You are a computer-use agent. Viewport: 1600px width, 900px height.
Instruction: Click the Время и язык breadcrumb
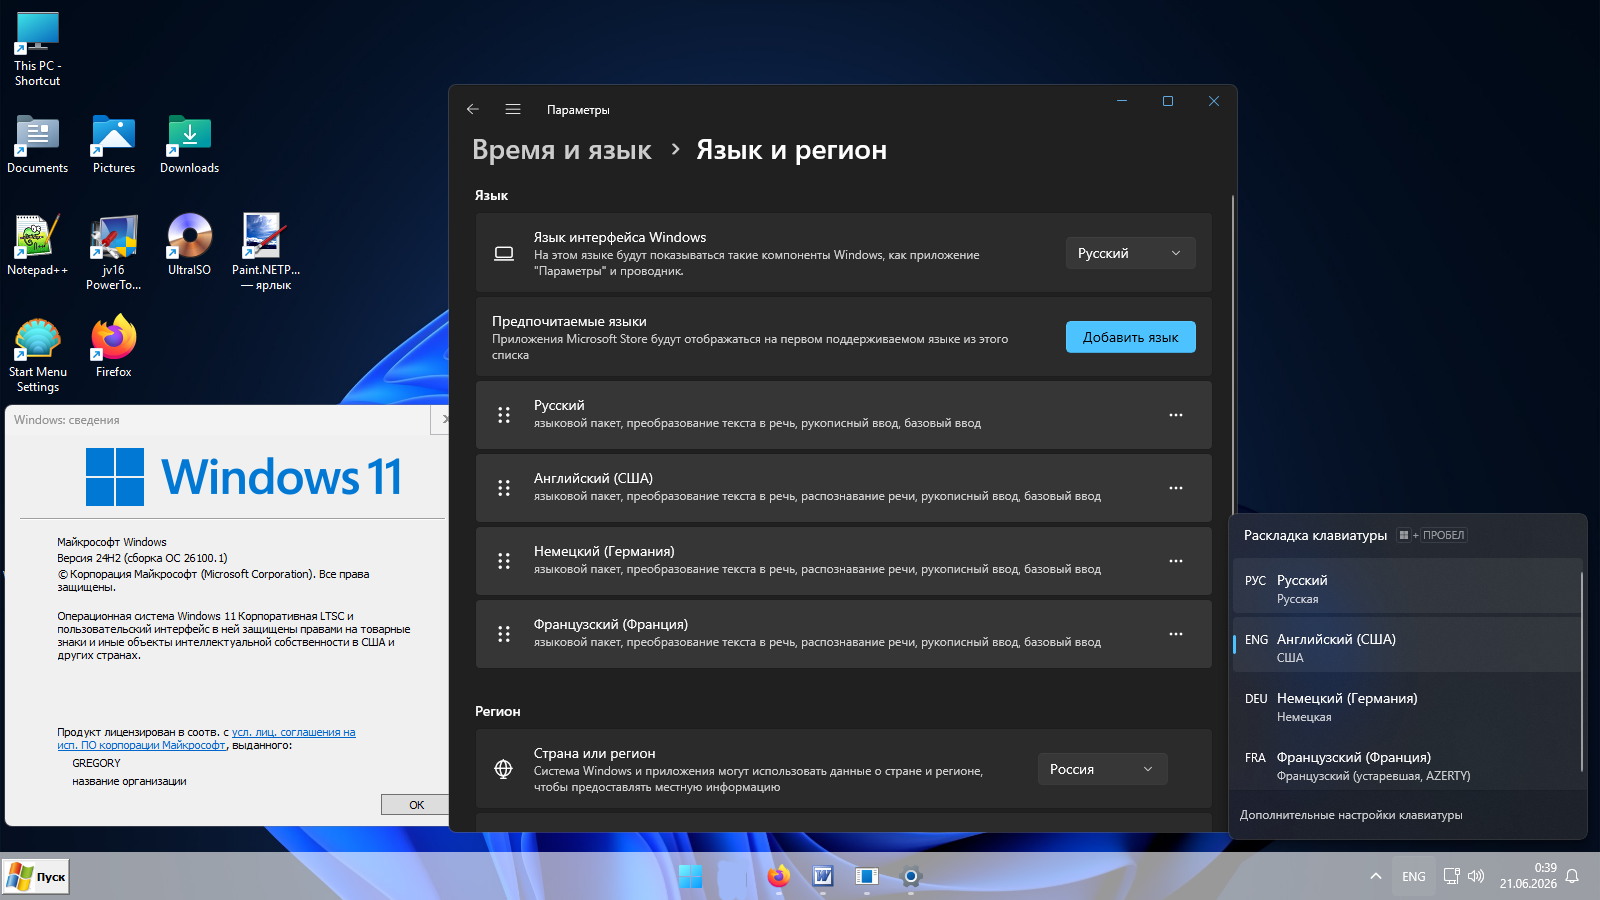click(x=561, y=150)
